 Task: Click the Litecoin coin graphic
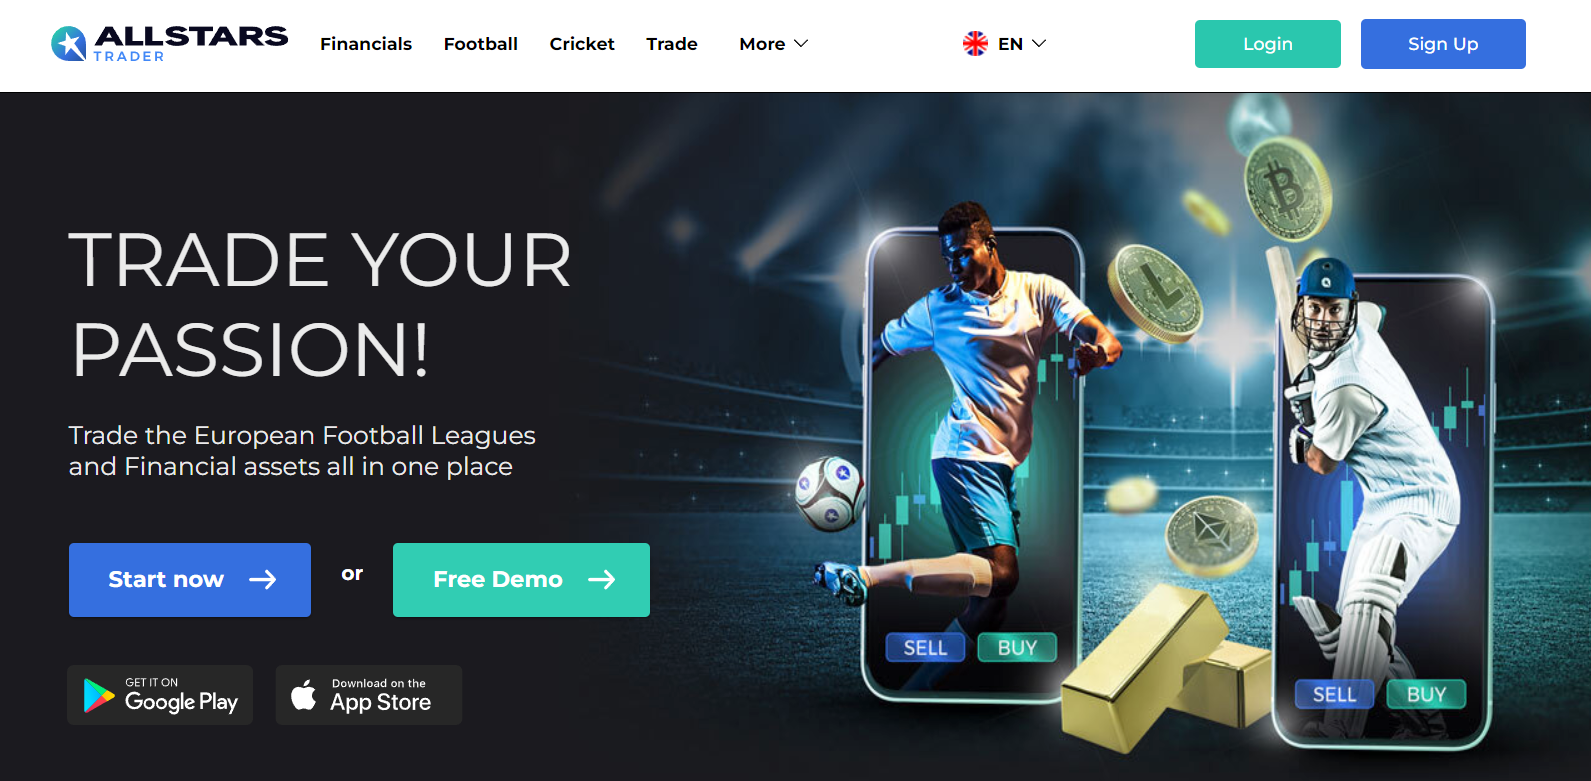click(1155, 292)
